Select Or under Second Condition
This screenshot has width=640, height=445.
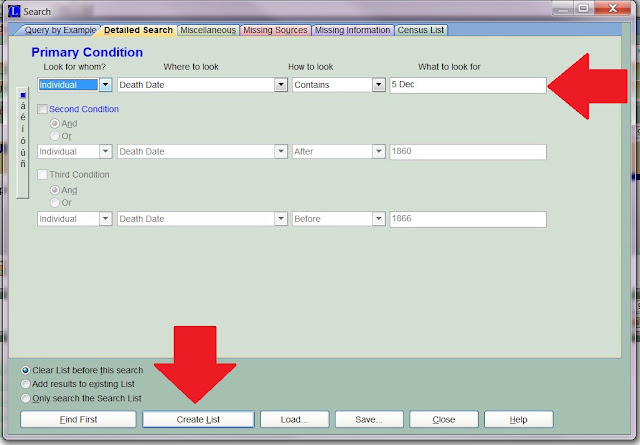(55, 136)
